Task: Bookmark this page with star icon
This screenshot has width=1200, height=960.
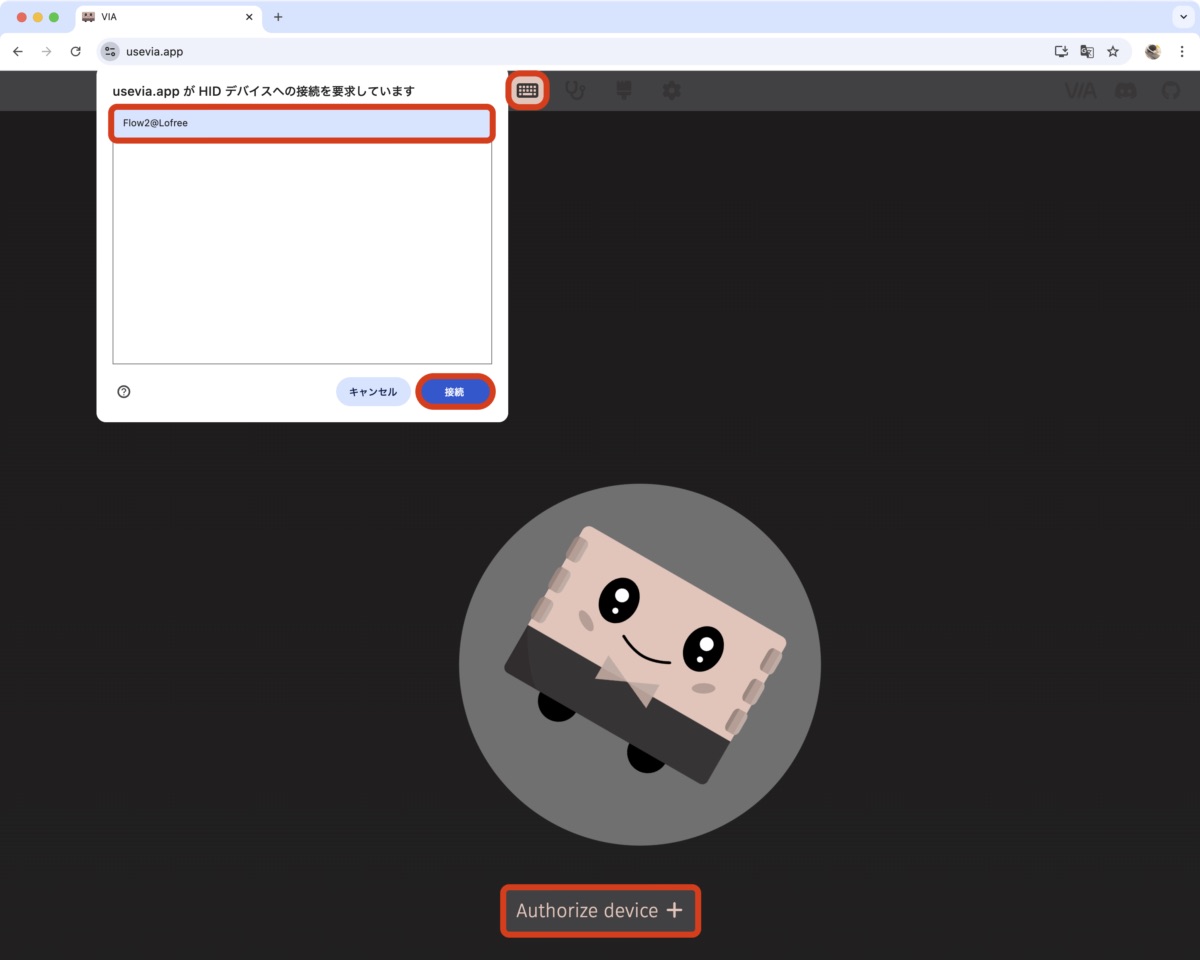Action: point(1113,52)
